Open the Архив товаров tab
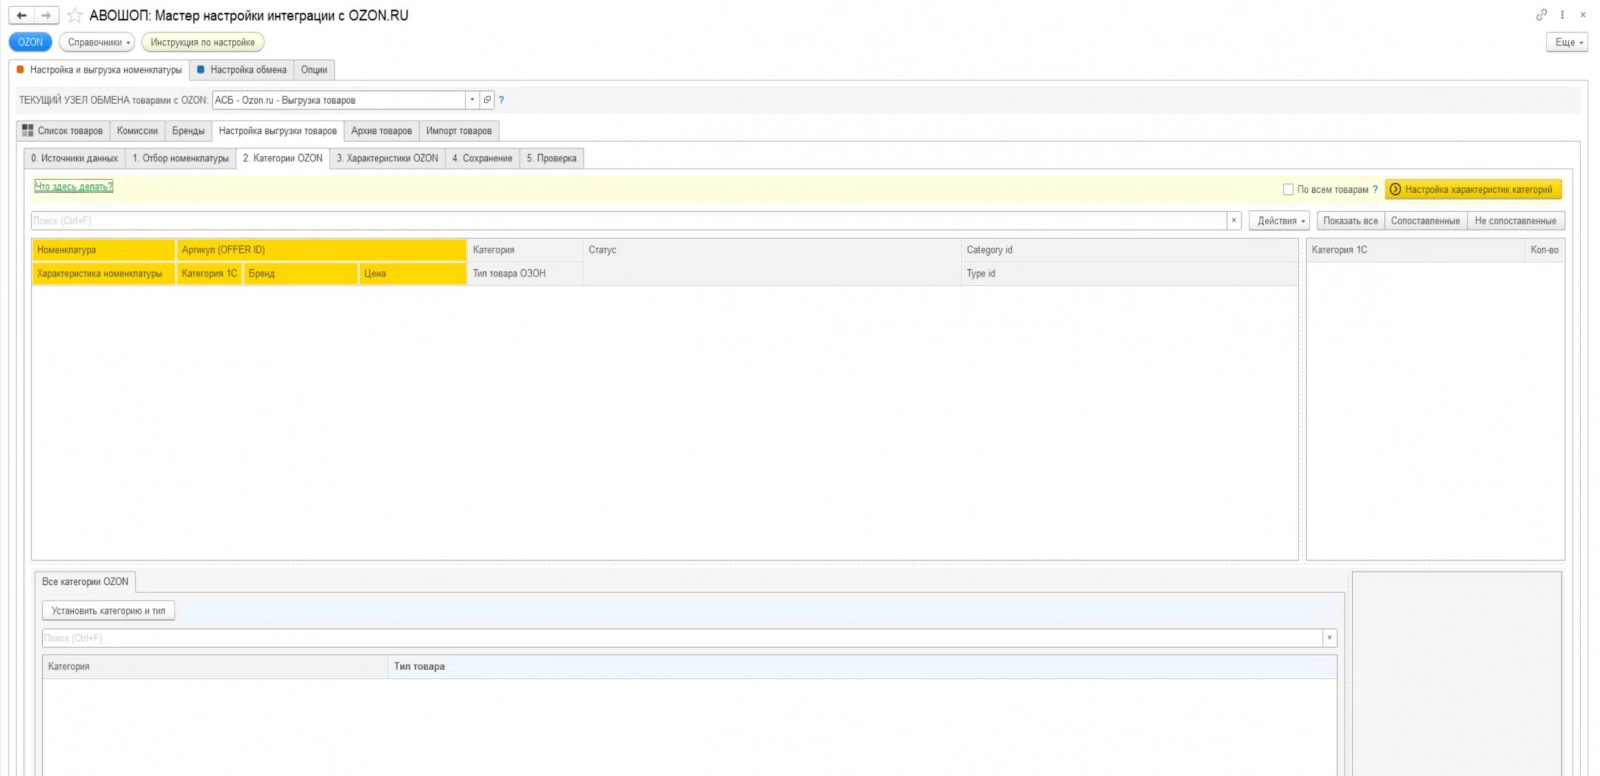Screen dimensions: 1600x776 381,131
